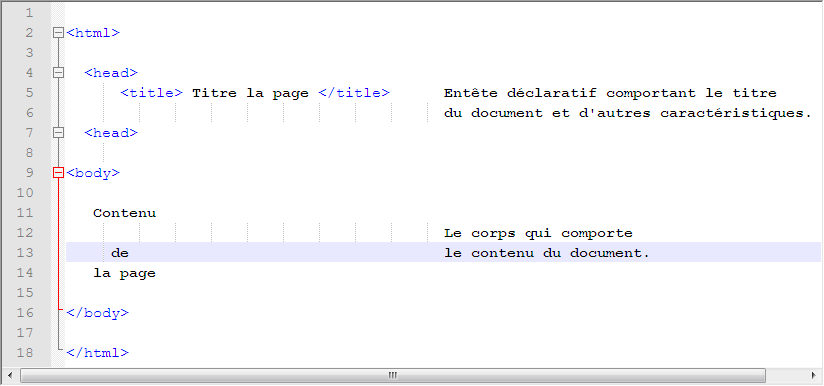
Task: Click line number 15 in the margin
Action: click(x=25, y=293)
